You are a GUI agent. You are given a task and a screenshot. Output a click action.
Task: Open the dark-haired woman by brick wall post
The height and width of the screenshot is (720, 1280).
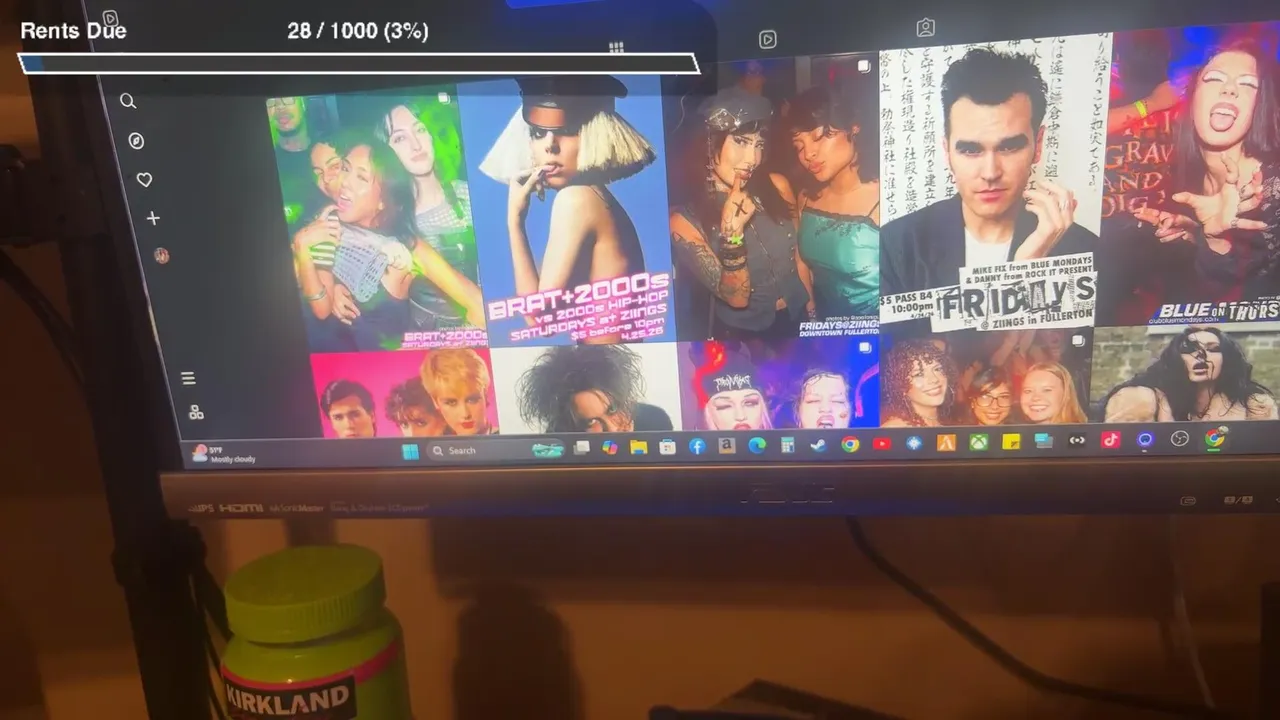pyautogui.click(x=1185, y=374)
